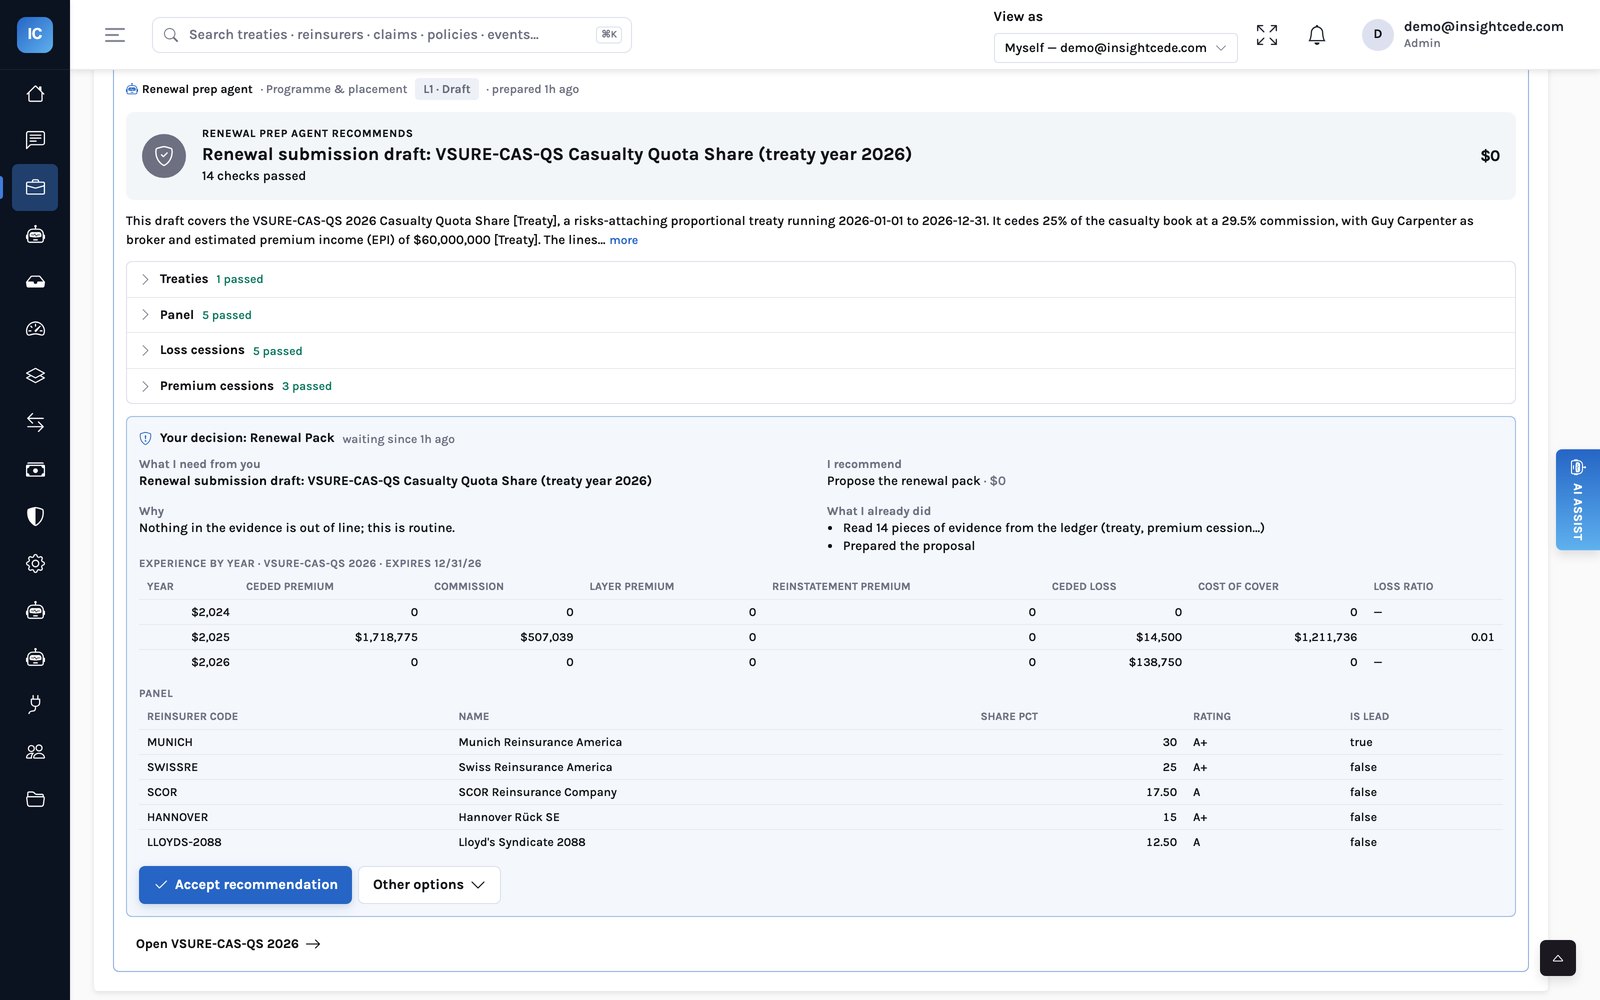Click the $507,039 commission value
Viewport: 1600px width, 1000px height.
pyautogui.click(x=546, y=637)
